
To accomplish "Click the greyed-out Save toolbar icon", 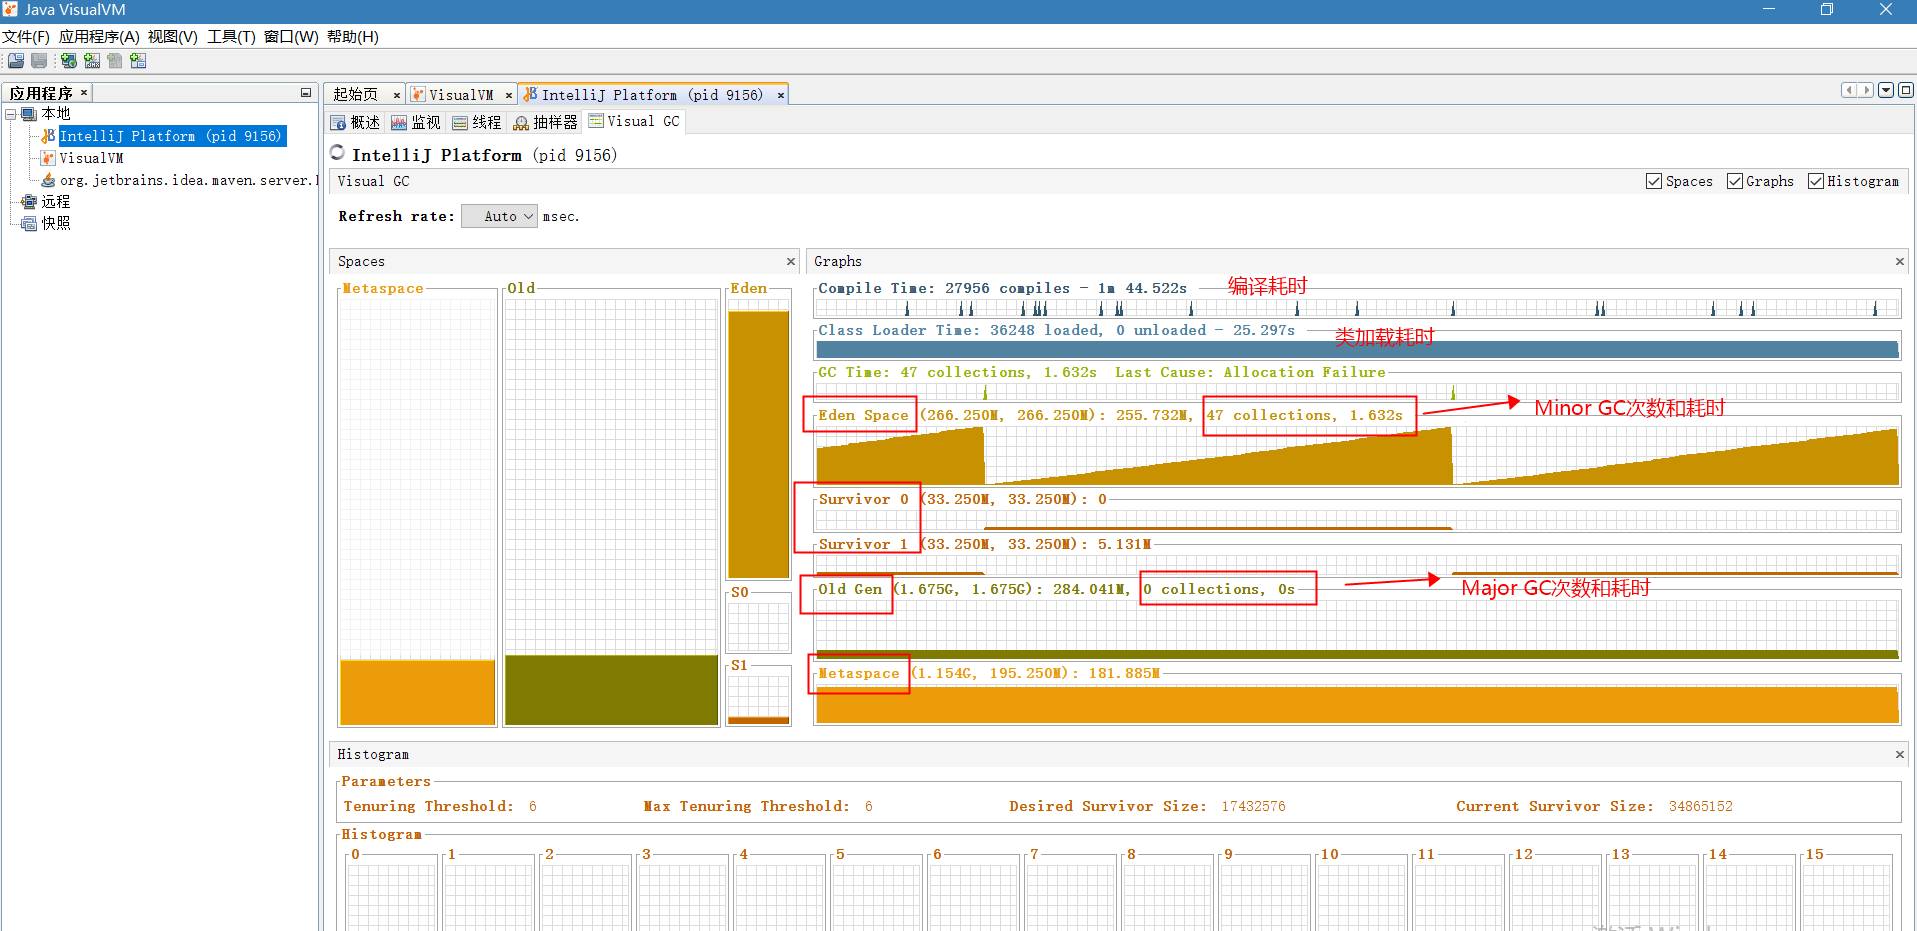I will point(39,61).
